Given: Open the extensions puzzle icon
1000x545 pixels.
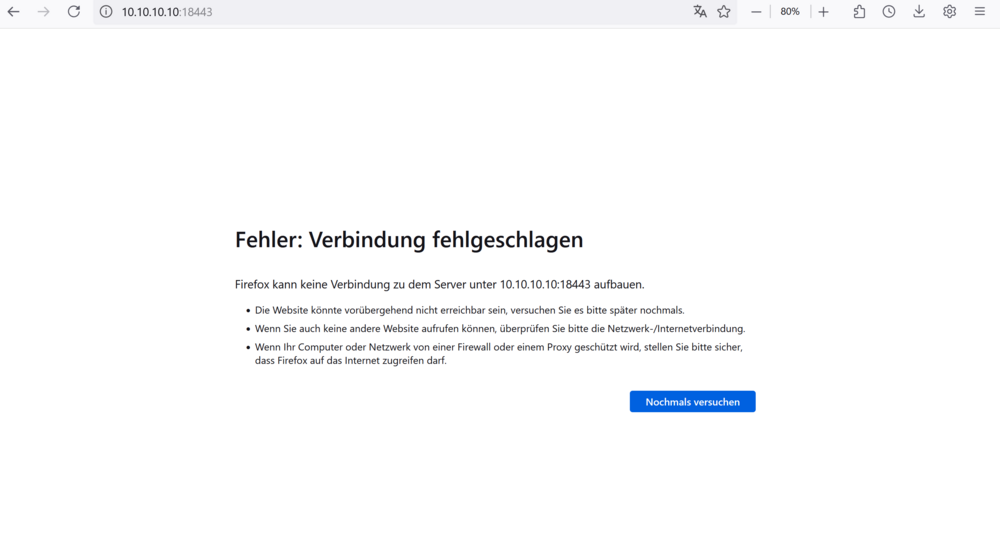Looking at the screenshot, I should [x=859, y=12].
